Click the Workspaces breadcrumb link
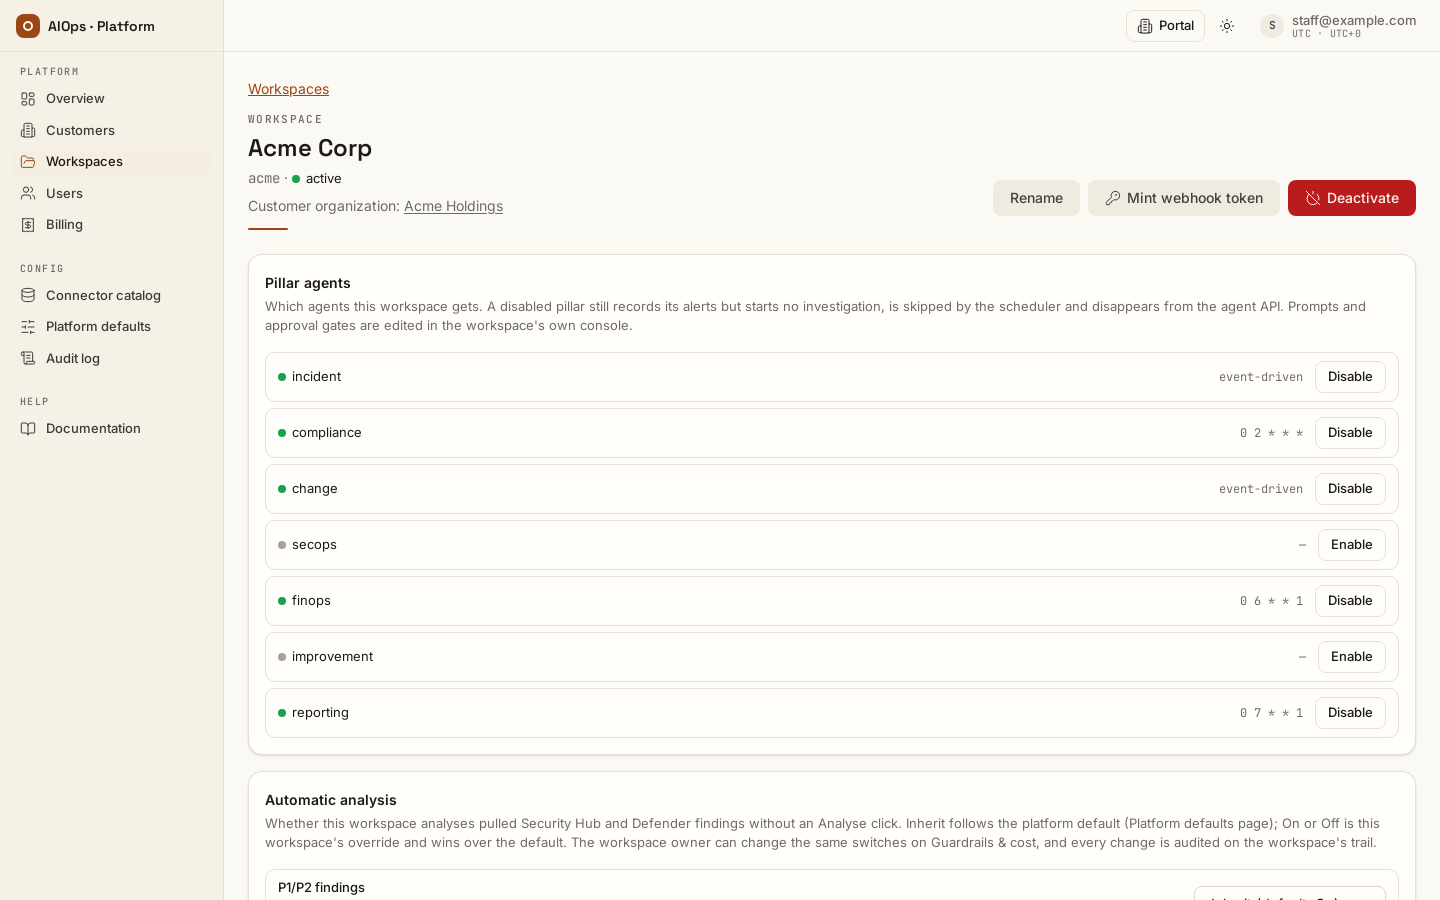1440x900 pixels. 288,89
